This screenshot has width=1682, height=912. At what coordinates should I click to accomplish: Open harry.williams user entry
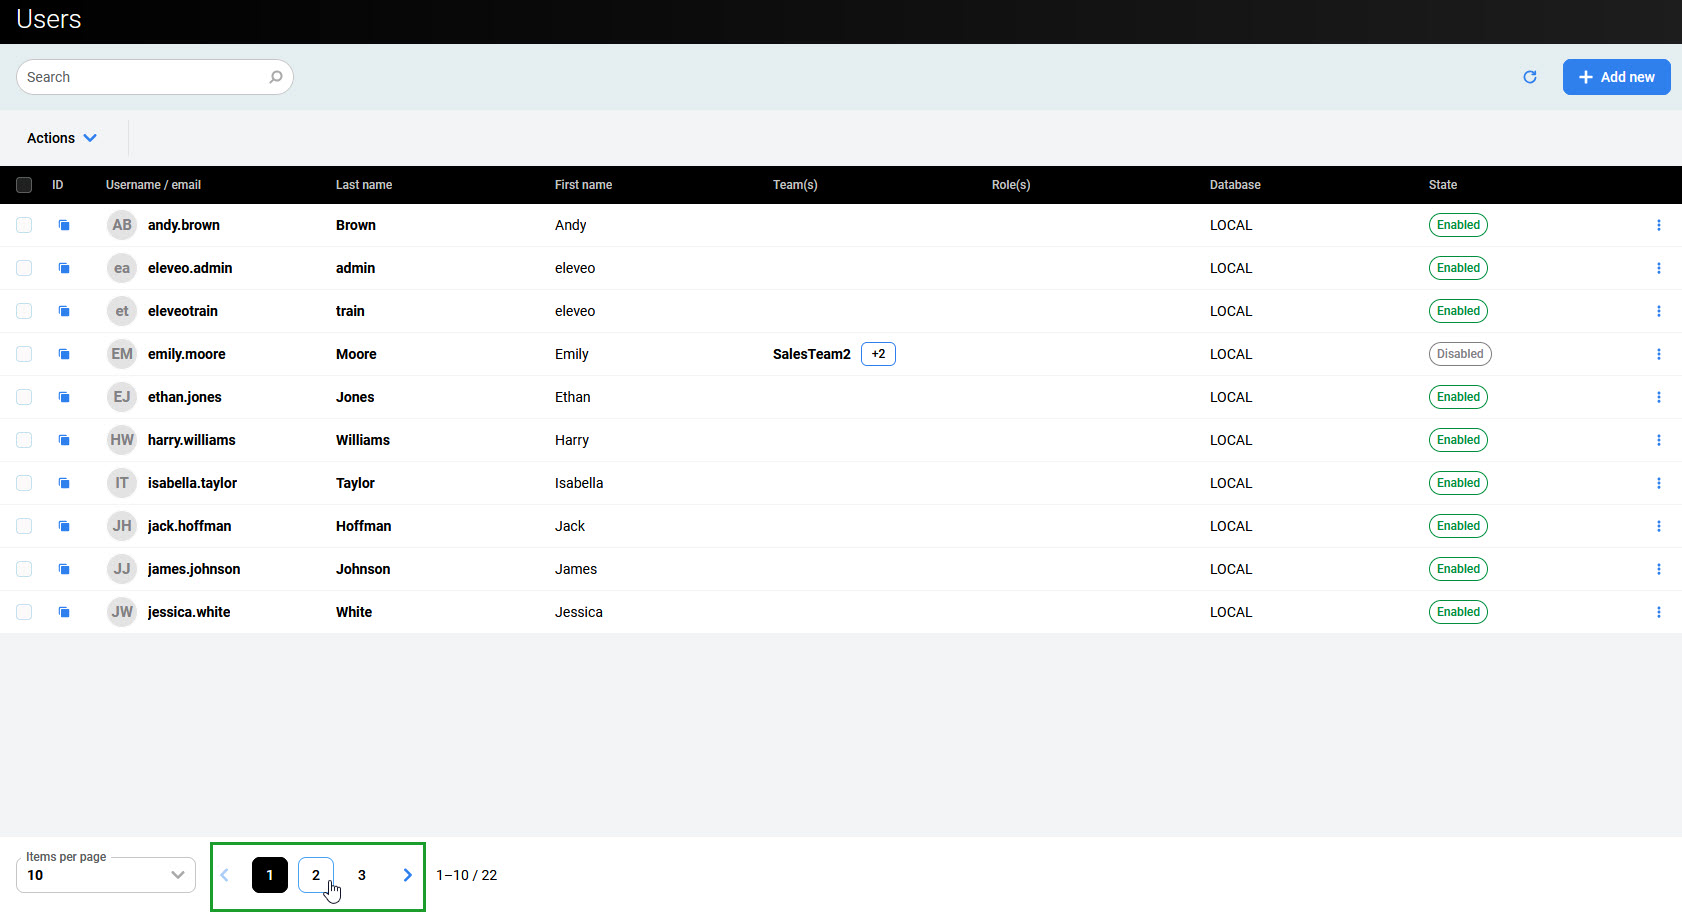coord(191,440)
